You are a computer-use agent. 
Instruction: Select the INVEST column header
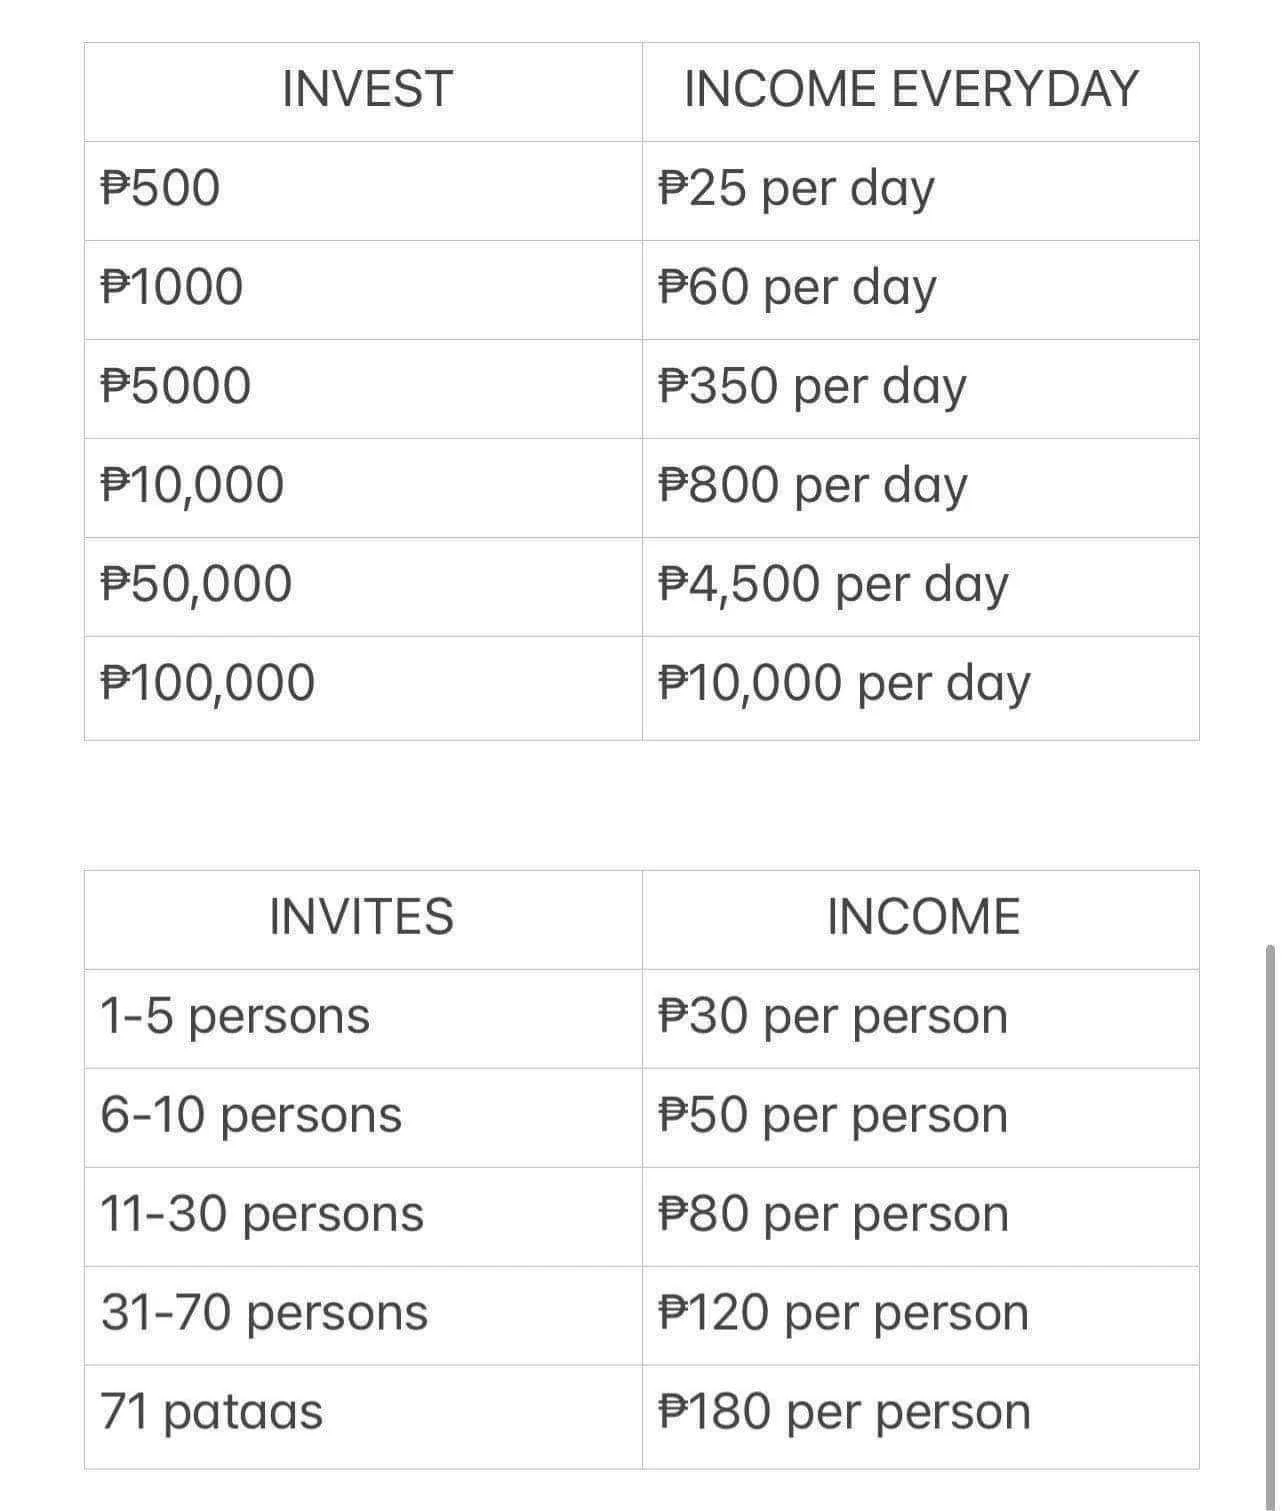[363, 91]
